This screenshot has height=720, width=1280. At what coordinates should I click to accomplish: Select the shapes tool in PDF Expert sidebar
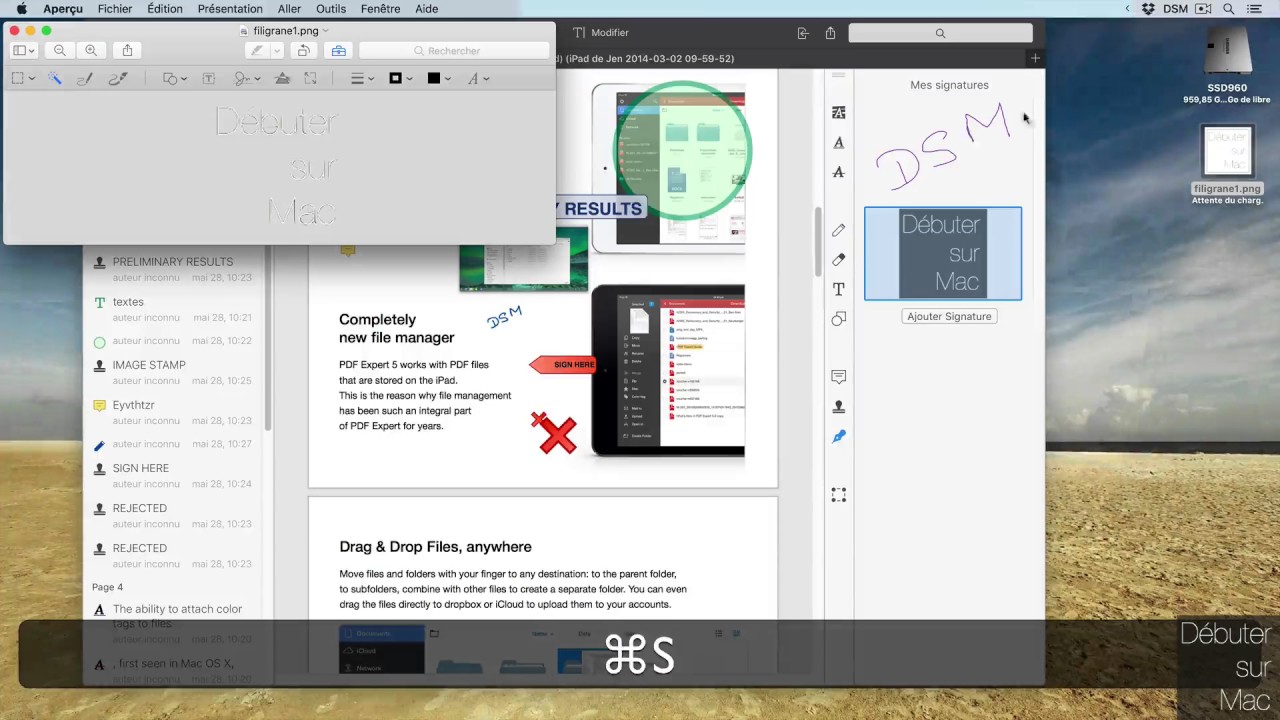(839, 318)
